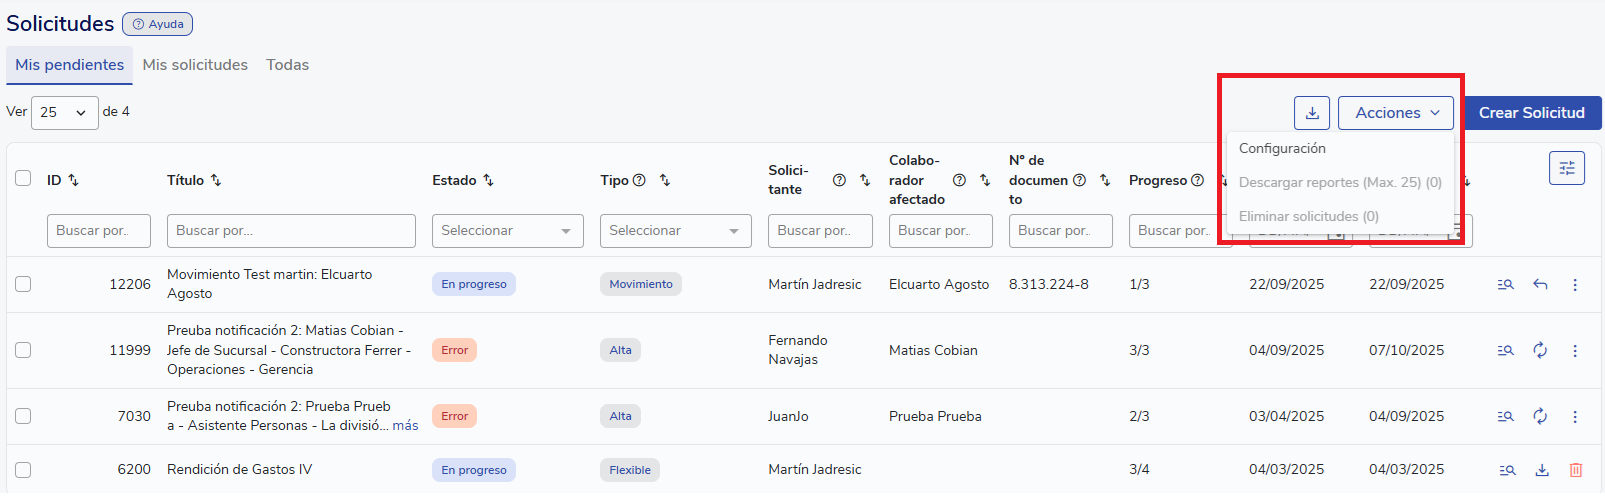Toggle the select-all checkbox in the header

click(23, 179)
